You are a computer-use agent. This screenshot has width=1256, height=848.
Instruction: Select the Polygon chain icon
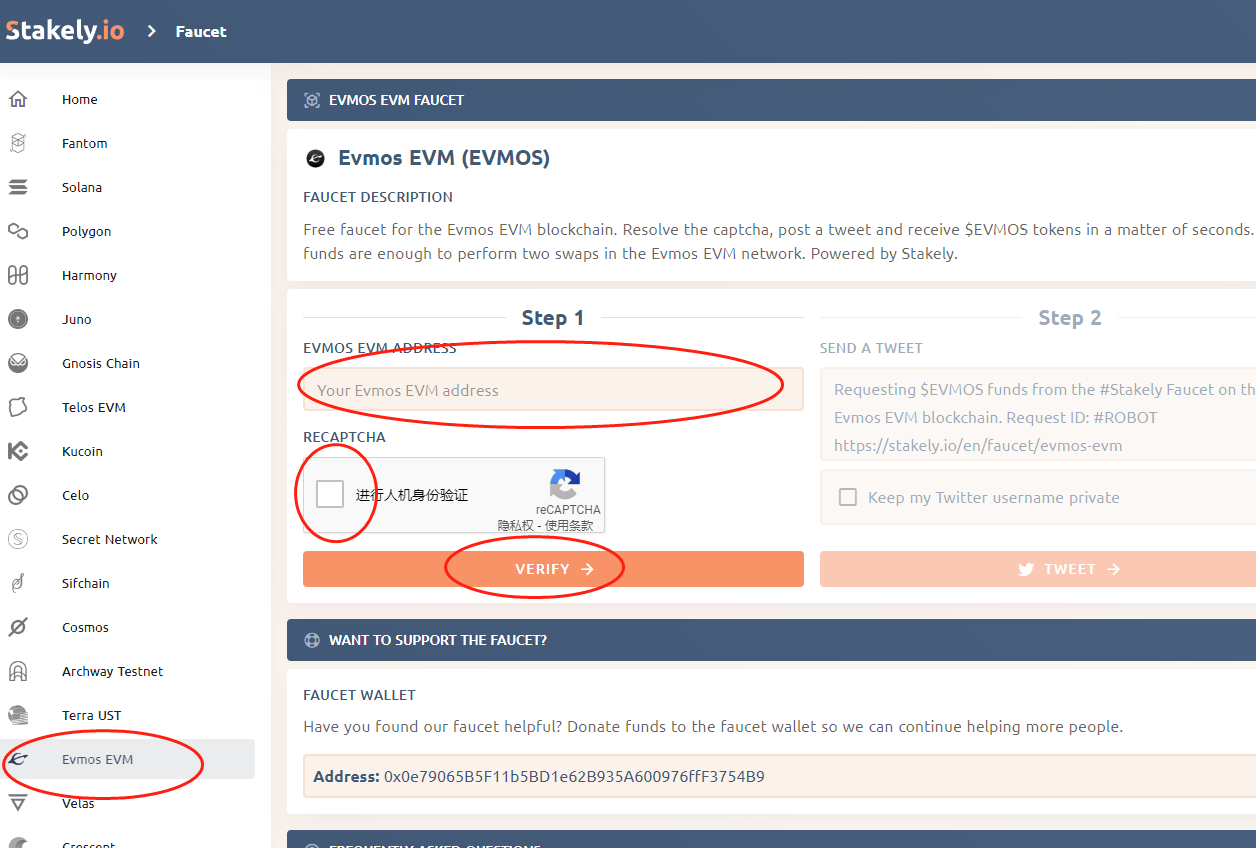tap(18, 232)
